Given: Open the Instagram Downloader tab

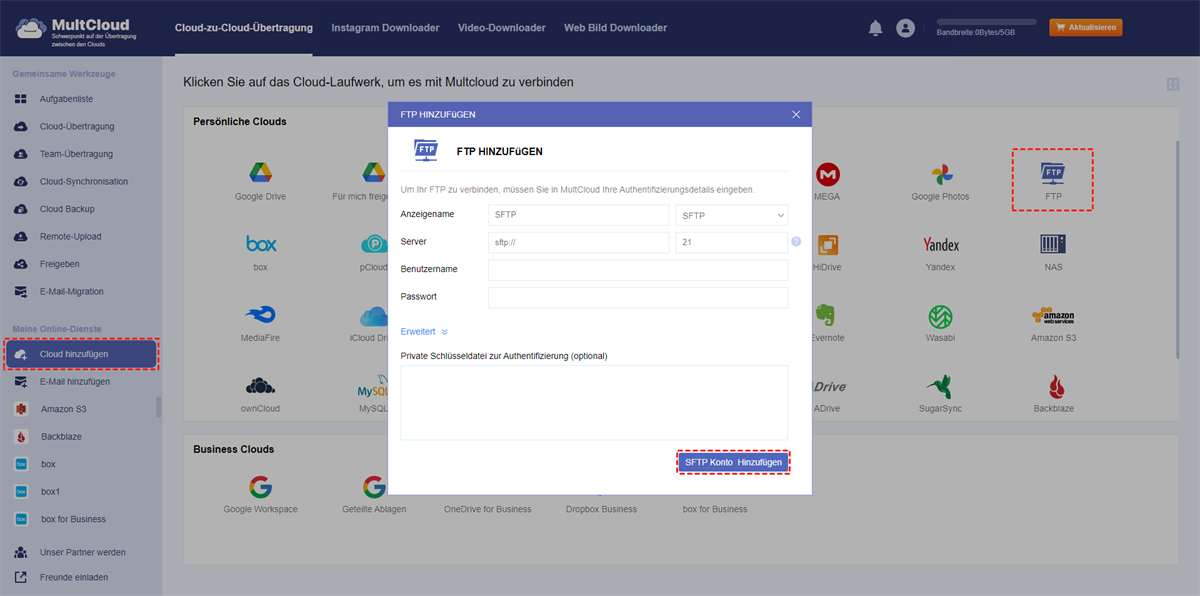Looking at the screenshot, I should point(385,28).
